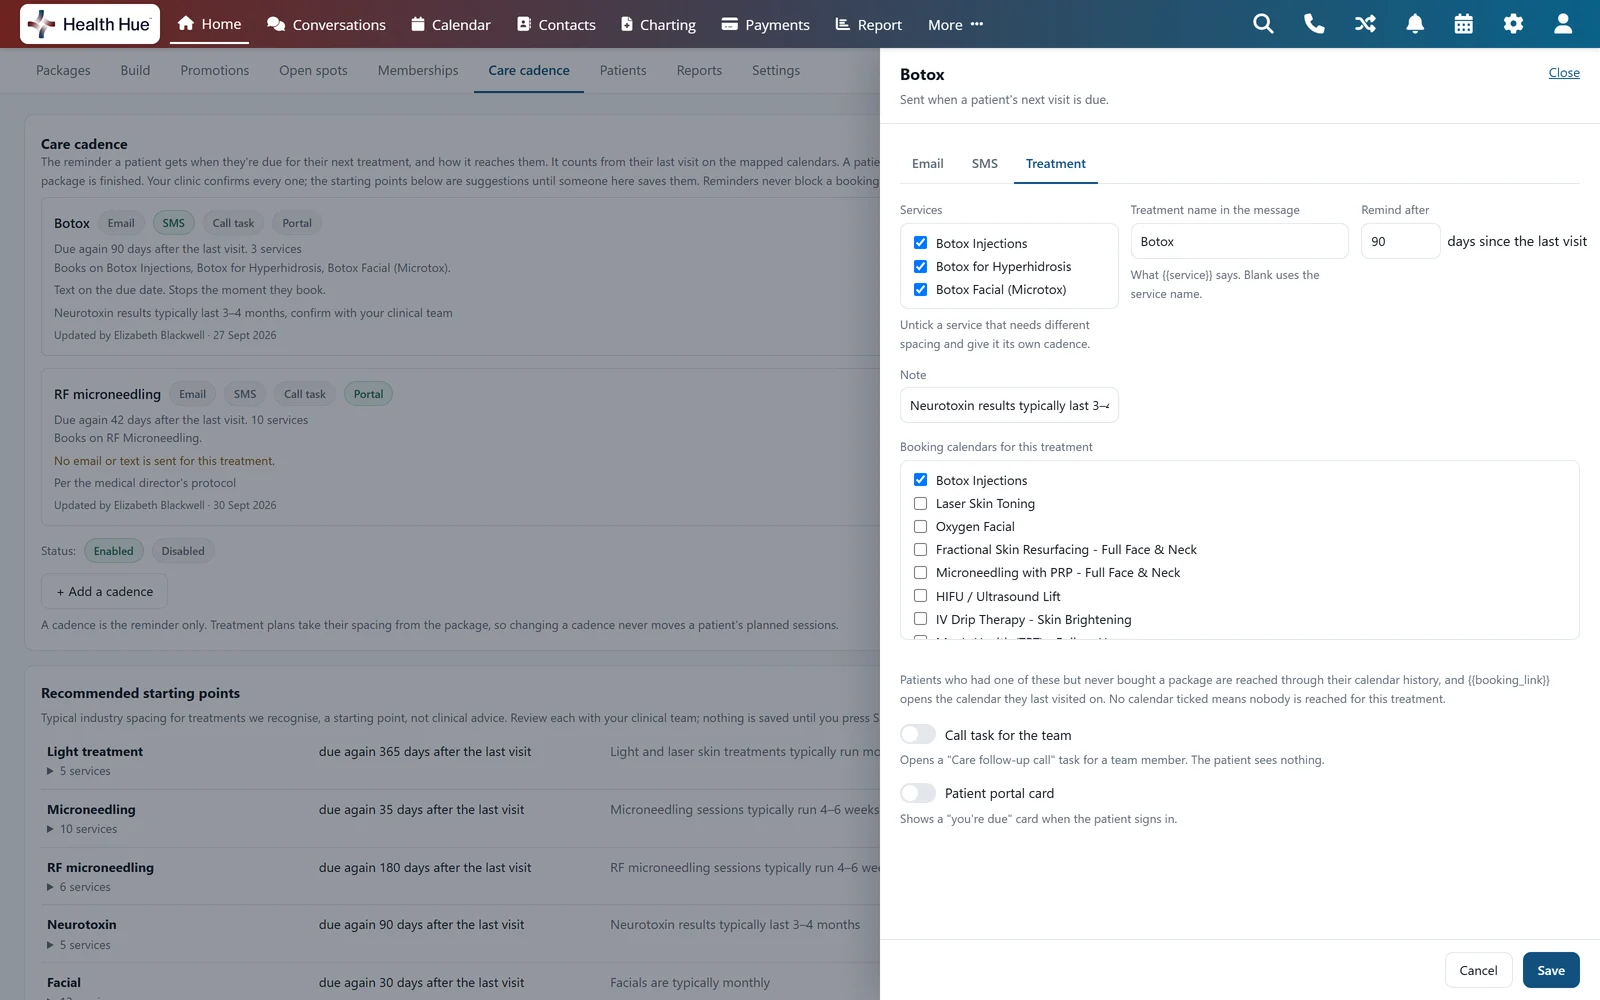Click the Note input field

[1009, 405]
